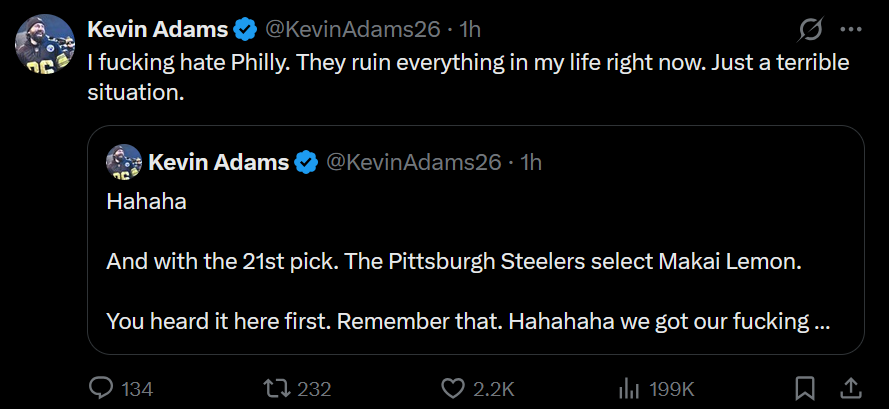This screenshot has width=889, height=409.
Task: Click verified badge in the quoted tweet
Action: 307,162
